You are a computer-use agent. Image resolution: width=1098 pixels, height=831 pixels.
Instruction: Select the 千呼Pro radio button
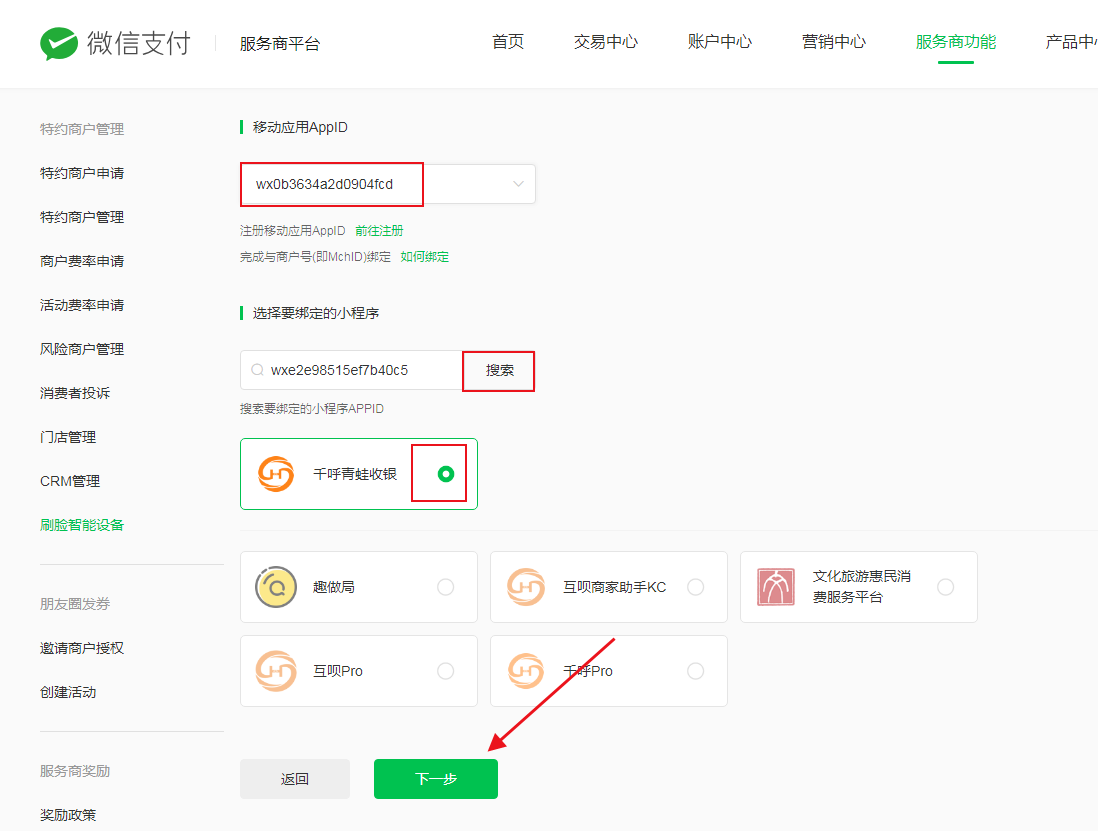coord(695,671)
